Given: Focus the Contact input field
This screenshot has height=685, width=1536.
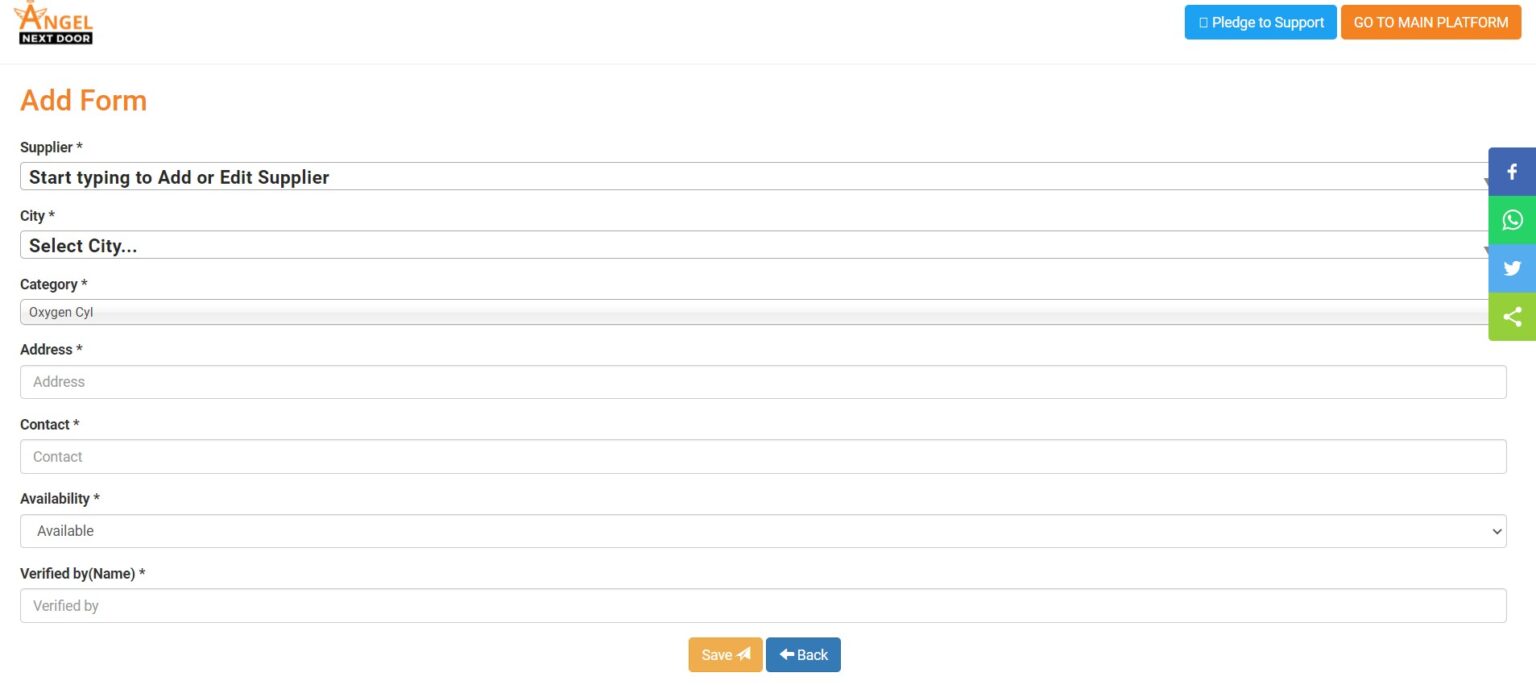Looking at the screenshot, I should click(763, 457).
